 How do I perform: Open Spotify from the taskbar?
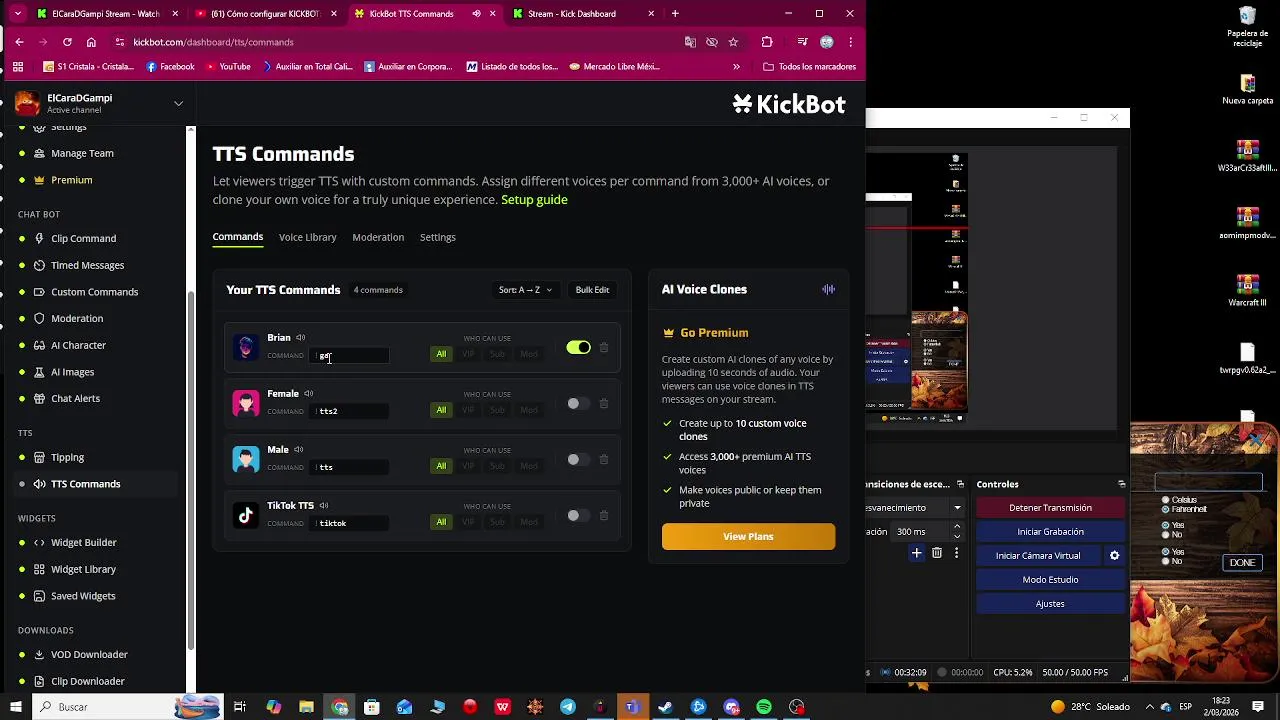click(764, 707)
